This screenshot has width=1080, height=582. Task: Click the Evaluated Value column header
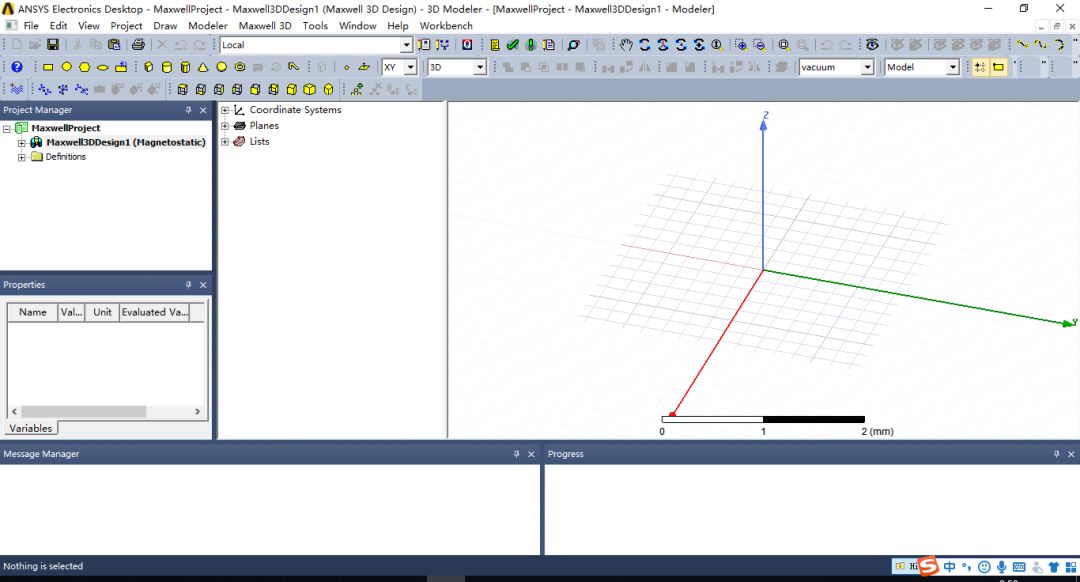154,313
